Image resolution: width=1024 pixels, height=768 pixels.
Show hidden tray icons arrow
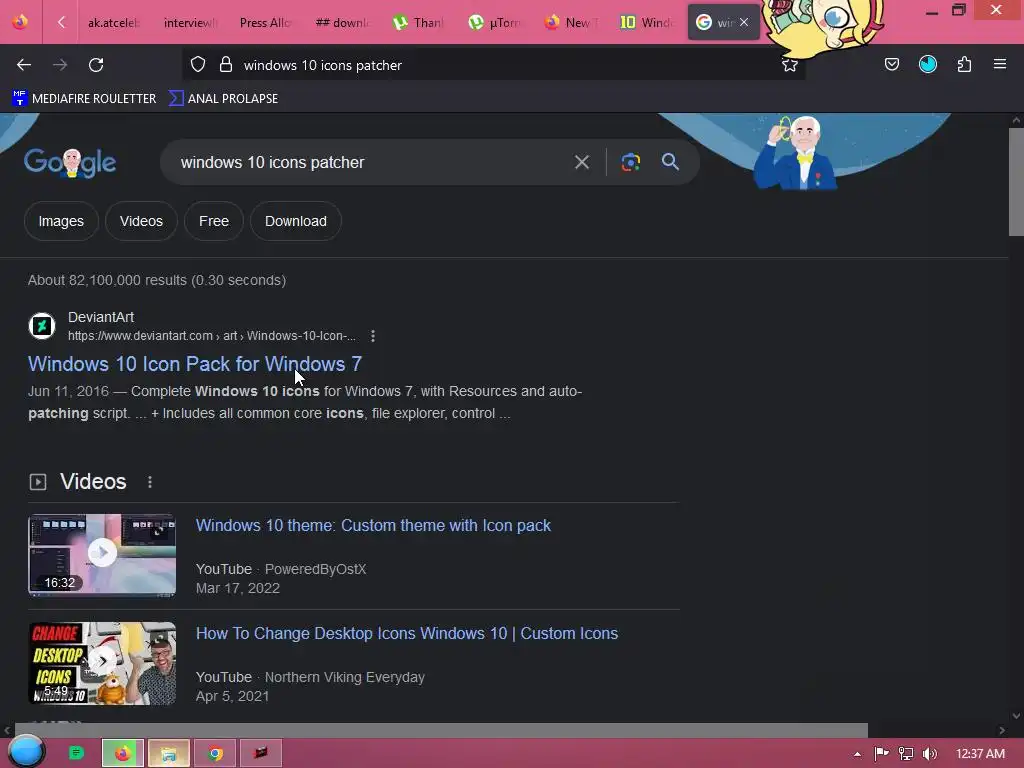[857, 754]
